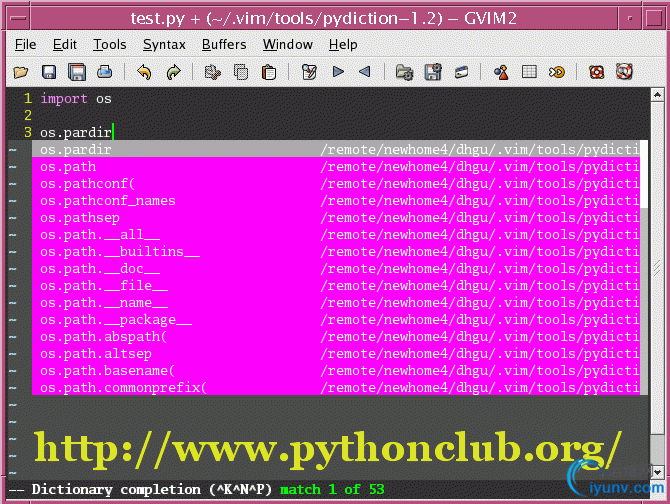Build tags with the grid icon
This screenshot has width=670, height=504.
[x=529, y=72]
